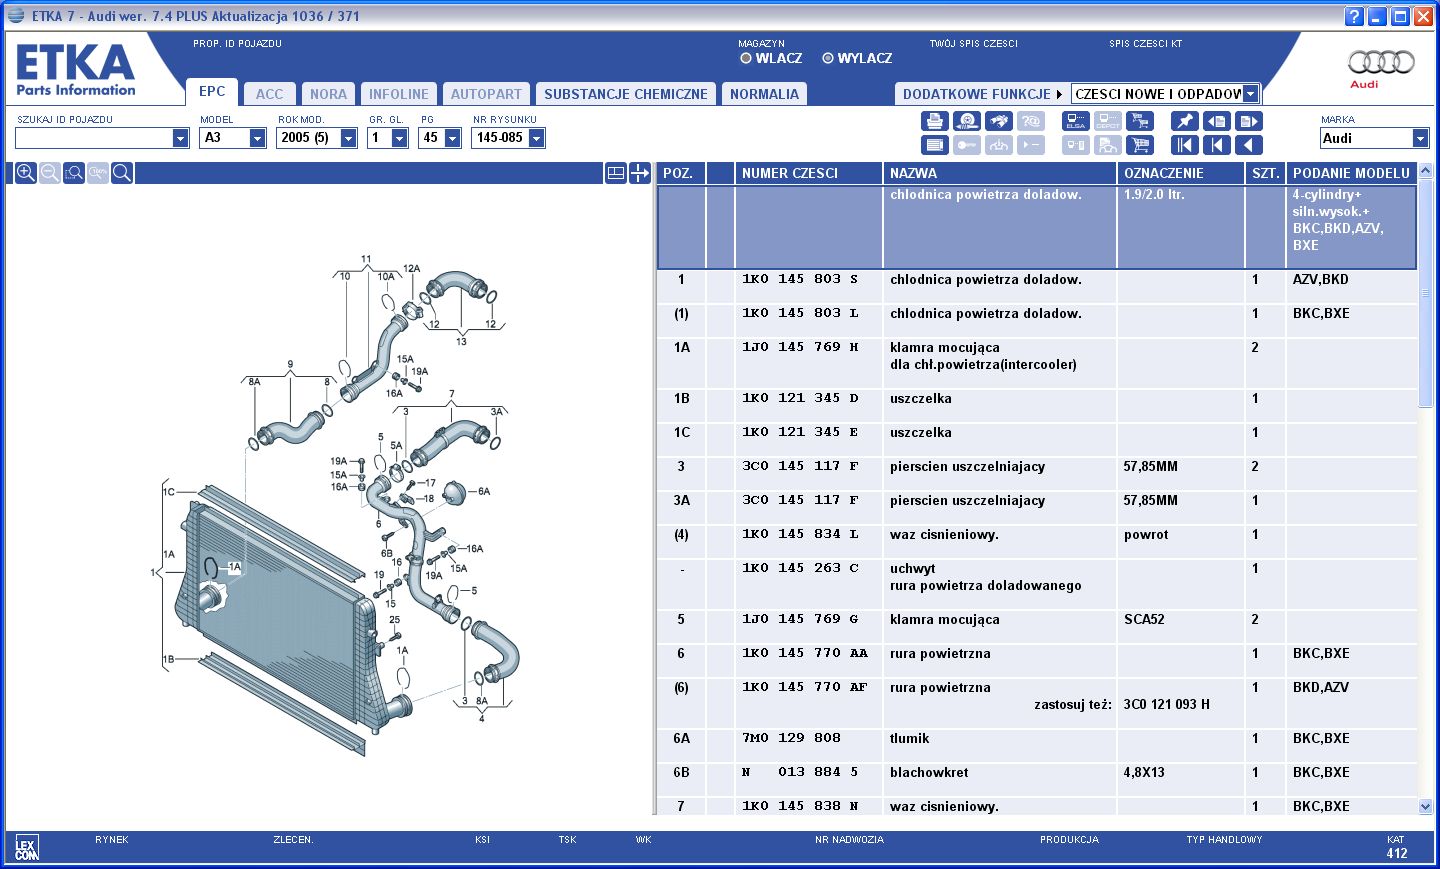Select the tlumik 7M0 129 808 row

[1037, 747]
